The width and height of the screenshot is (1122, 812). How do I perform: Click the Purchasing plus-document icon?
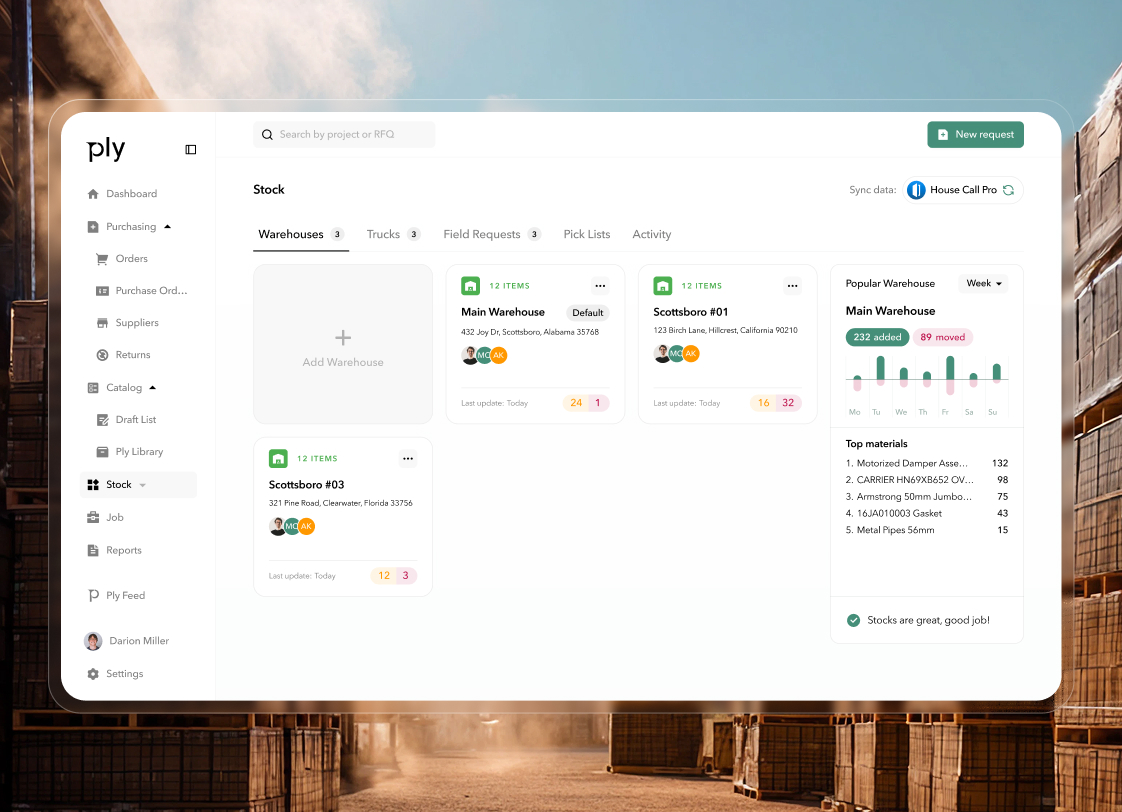[x=93, y=227]
